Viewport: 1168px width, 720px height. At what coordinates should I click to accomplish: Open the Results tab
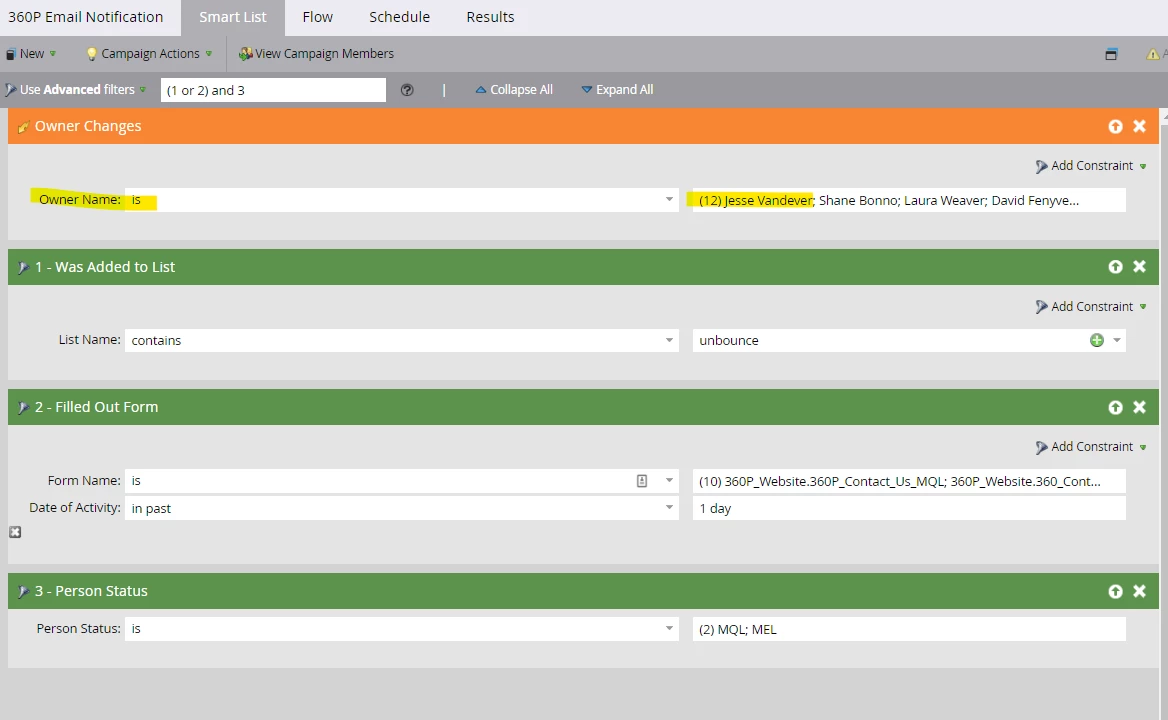coord(490,17)
